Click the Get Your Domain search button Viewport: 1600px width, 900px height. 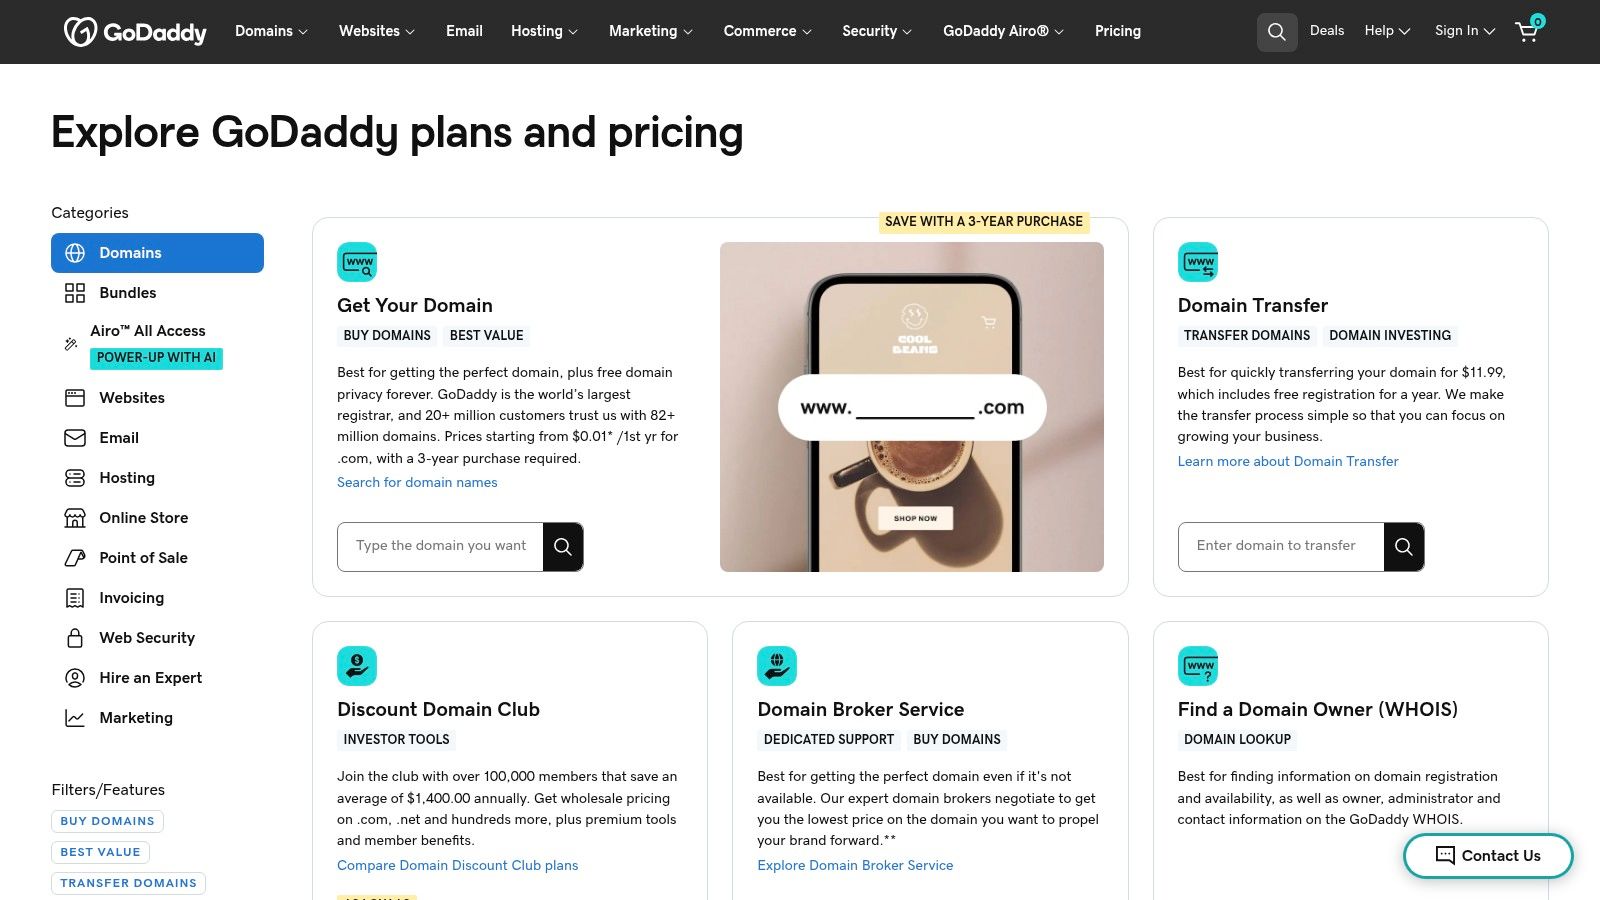click(563, 547)
